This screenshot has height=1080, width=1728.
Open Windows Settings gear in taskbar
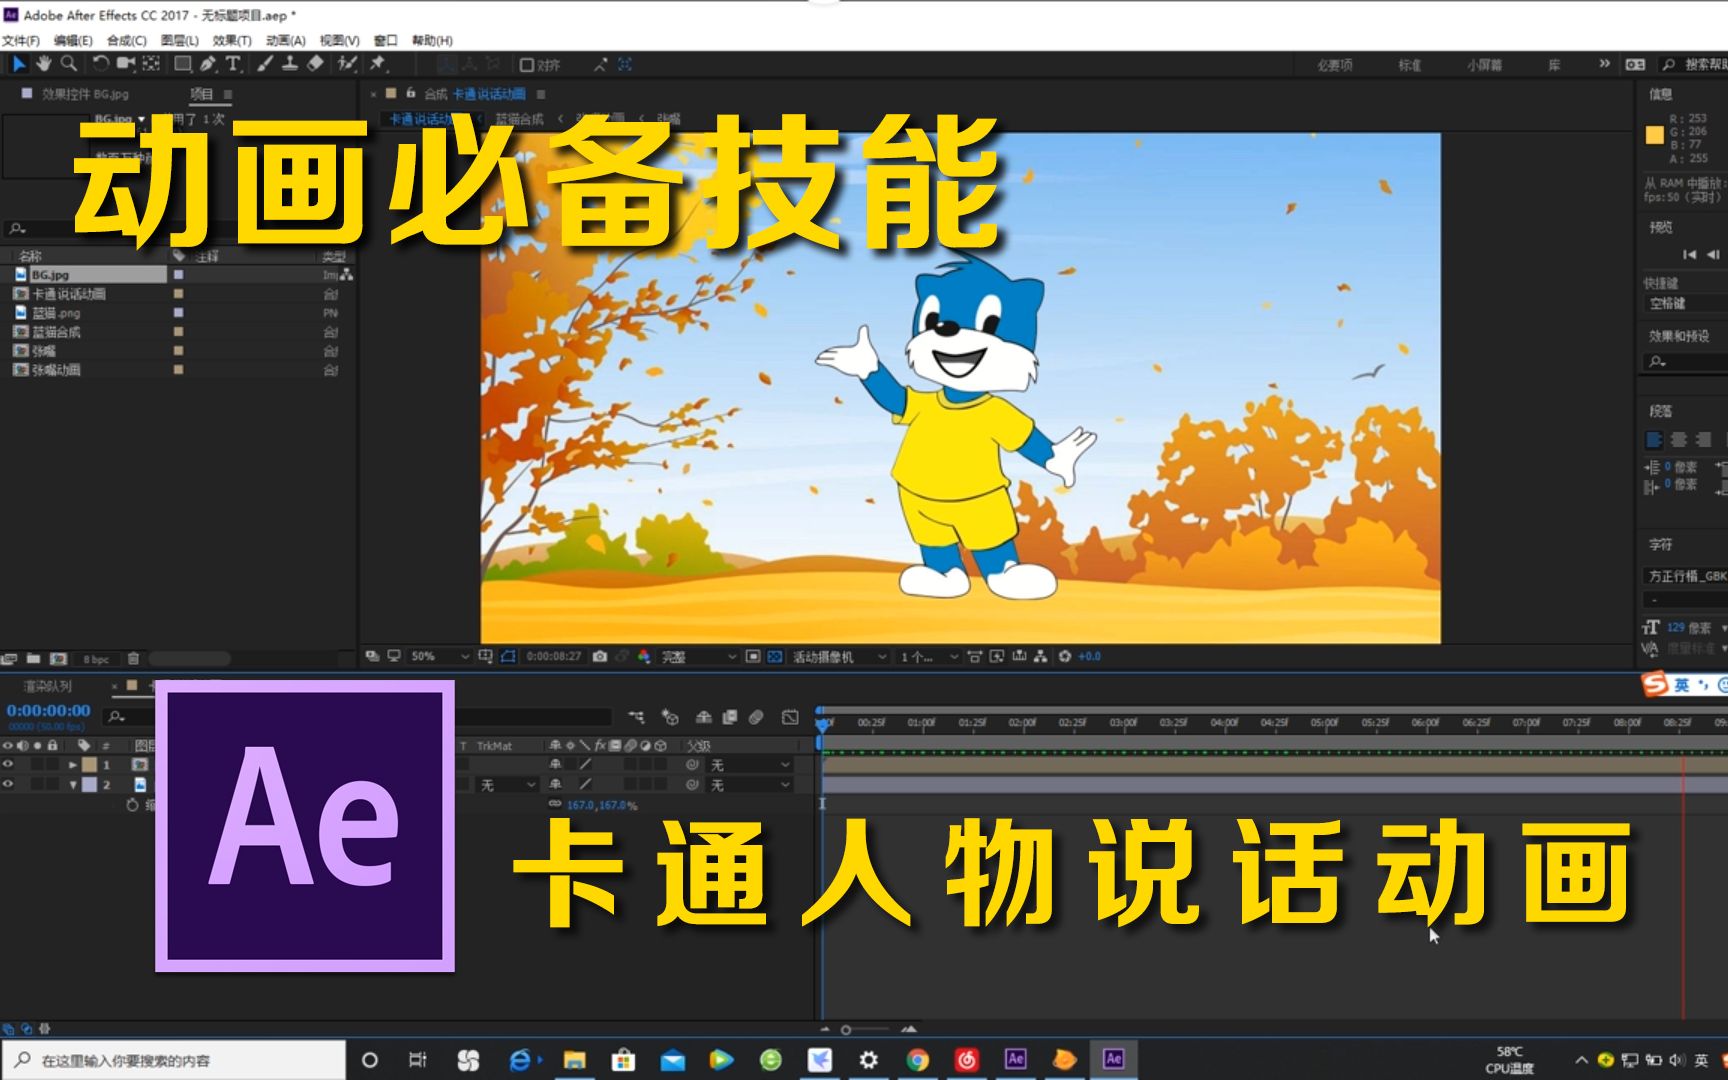pyautogui.click(x=868, y=1060)
